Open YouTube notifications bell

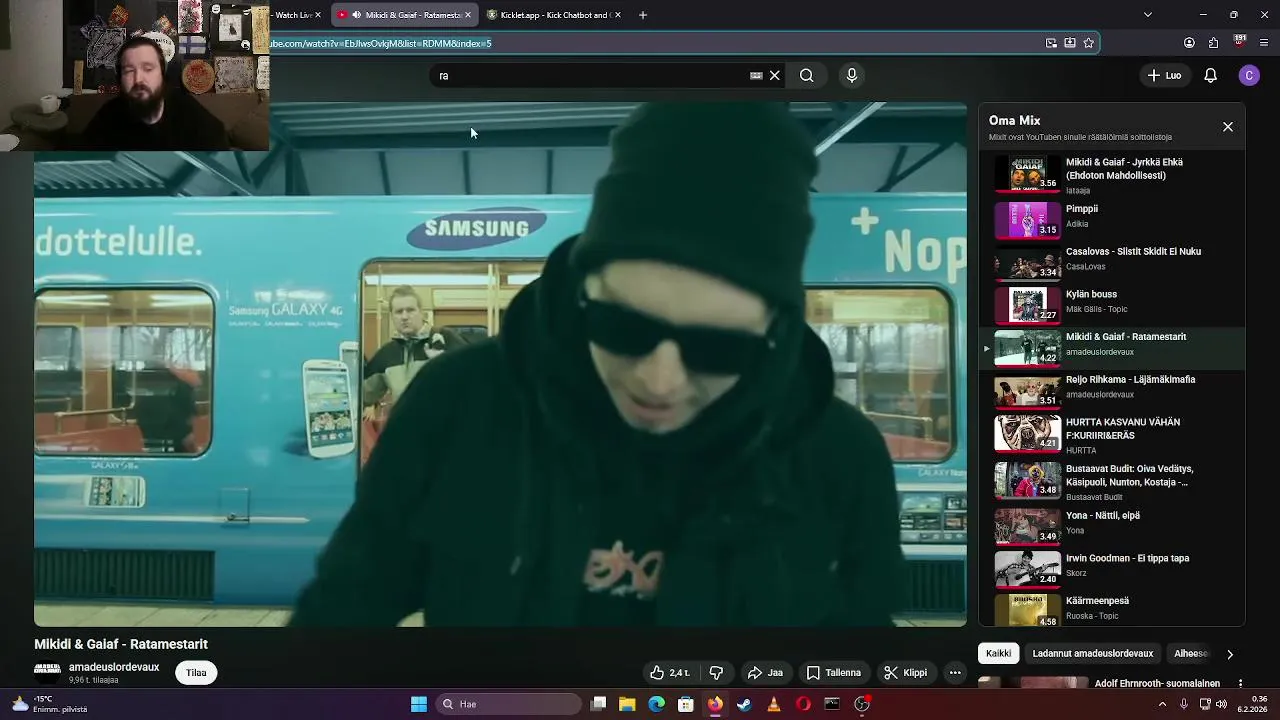coord(1210,75)
